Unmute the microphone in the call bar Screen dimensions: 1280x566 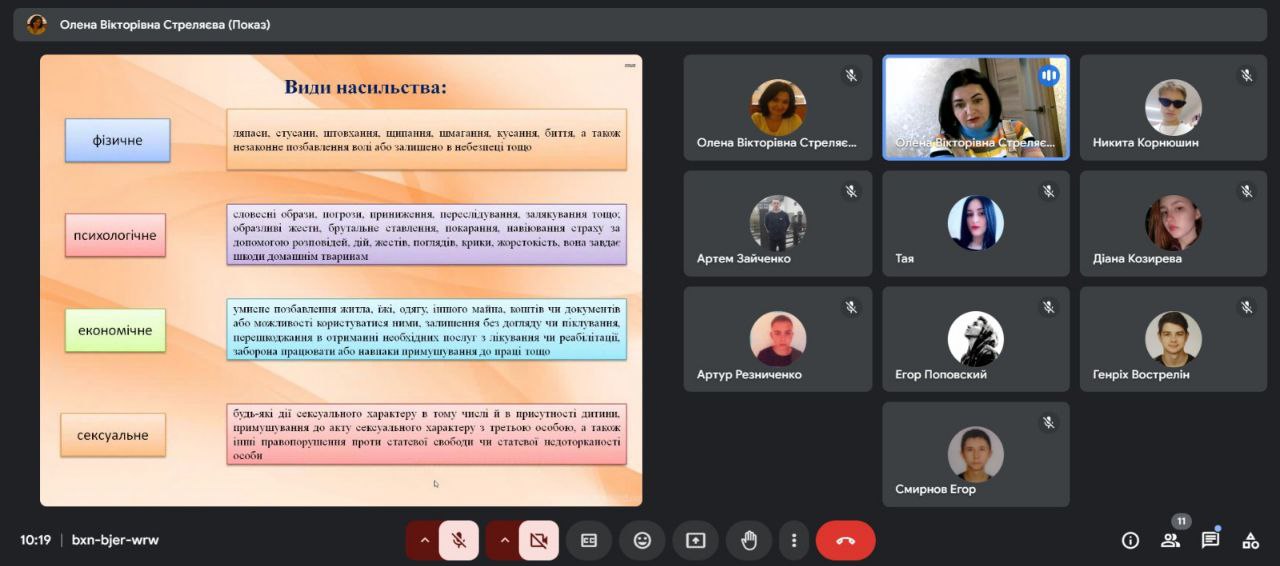[459, 540]
